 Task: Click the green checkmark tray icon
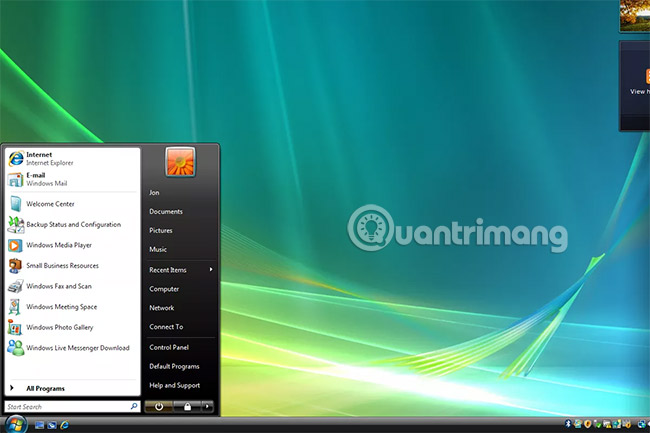point(597,424)
